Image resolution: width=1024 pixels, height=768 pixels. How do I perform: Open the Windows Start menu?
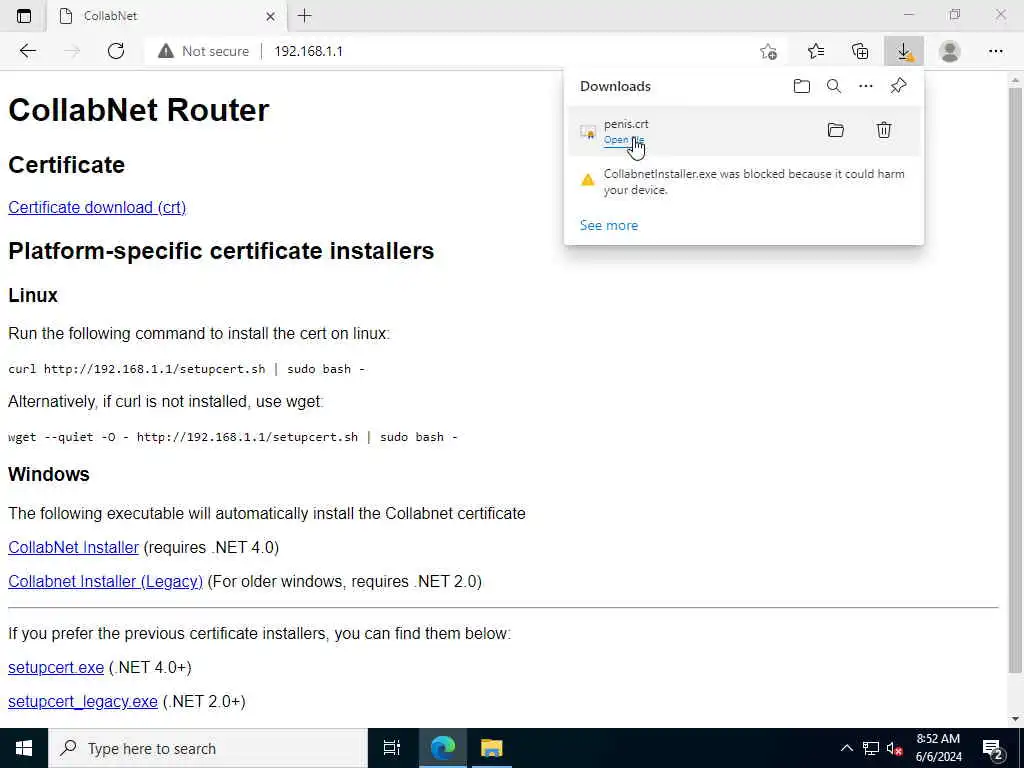click(24, 748)
